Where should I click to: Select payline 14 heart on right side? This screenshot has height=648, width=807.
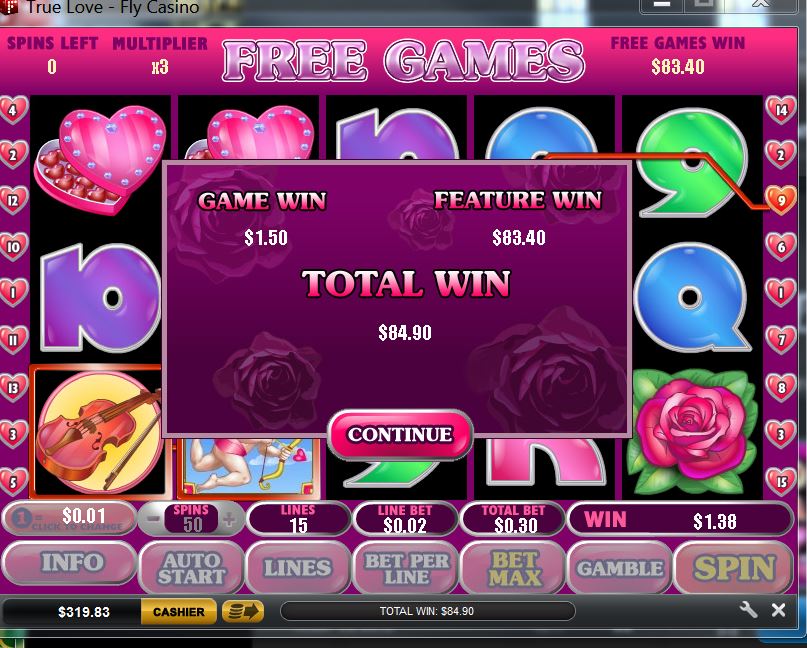(x=780, y=110)
